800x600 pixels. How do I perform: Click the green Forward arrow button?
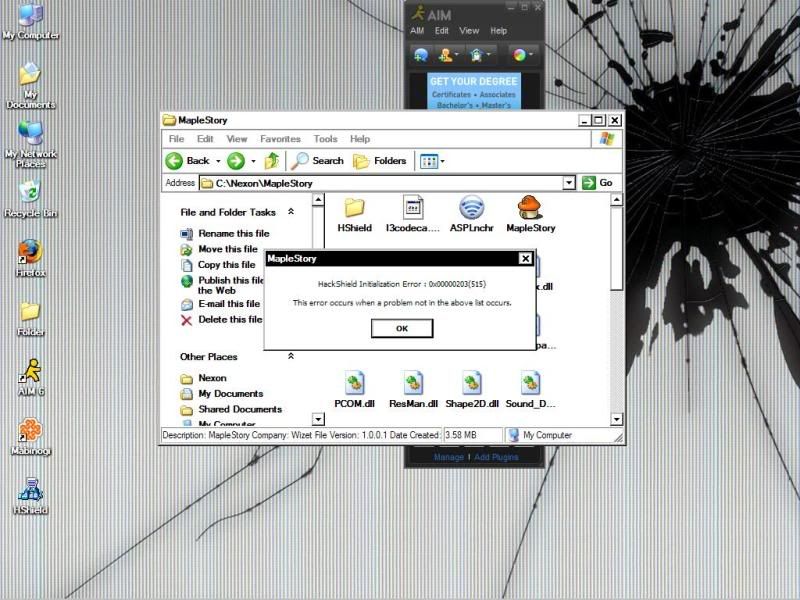[236, 161]
